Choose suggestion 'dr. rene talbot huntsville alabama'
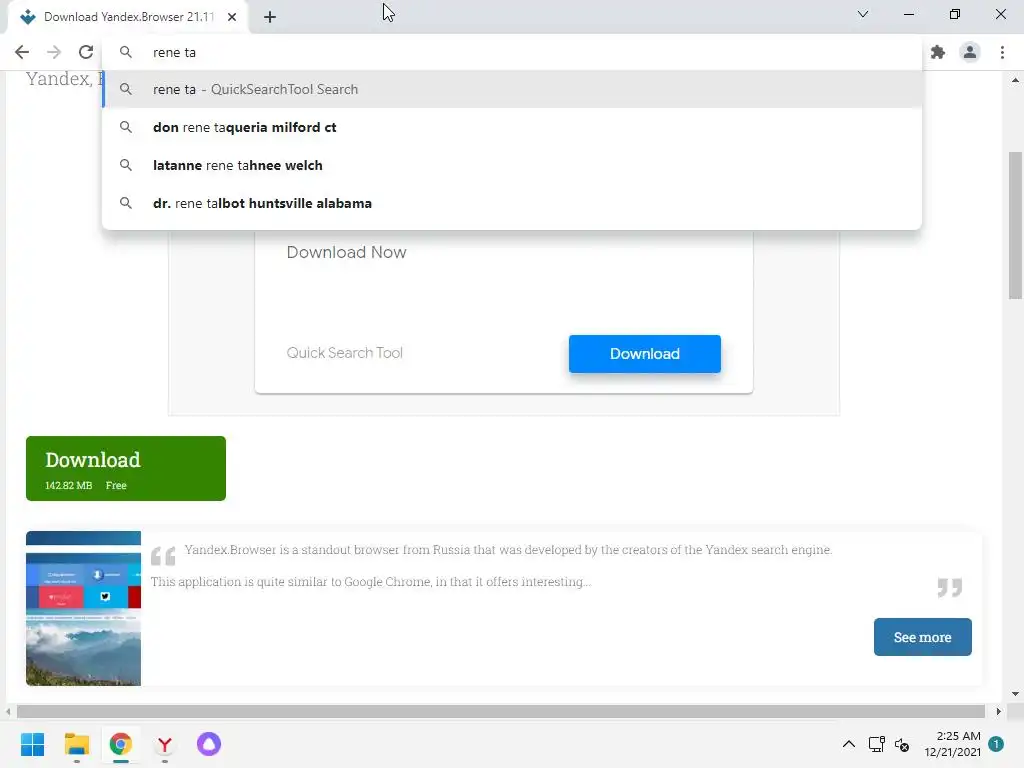 click(512, 203)
